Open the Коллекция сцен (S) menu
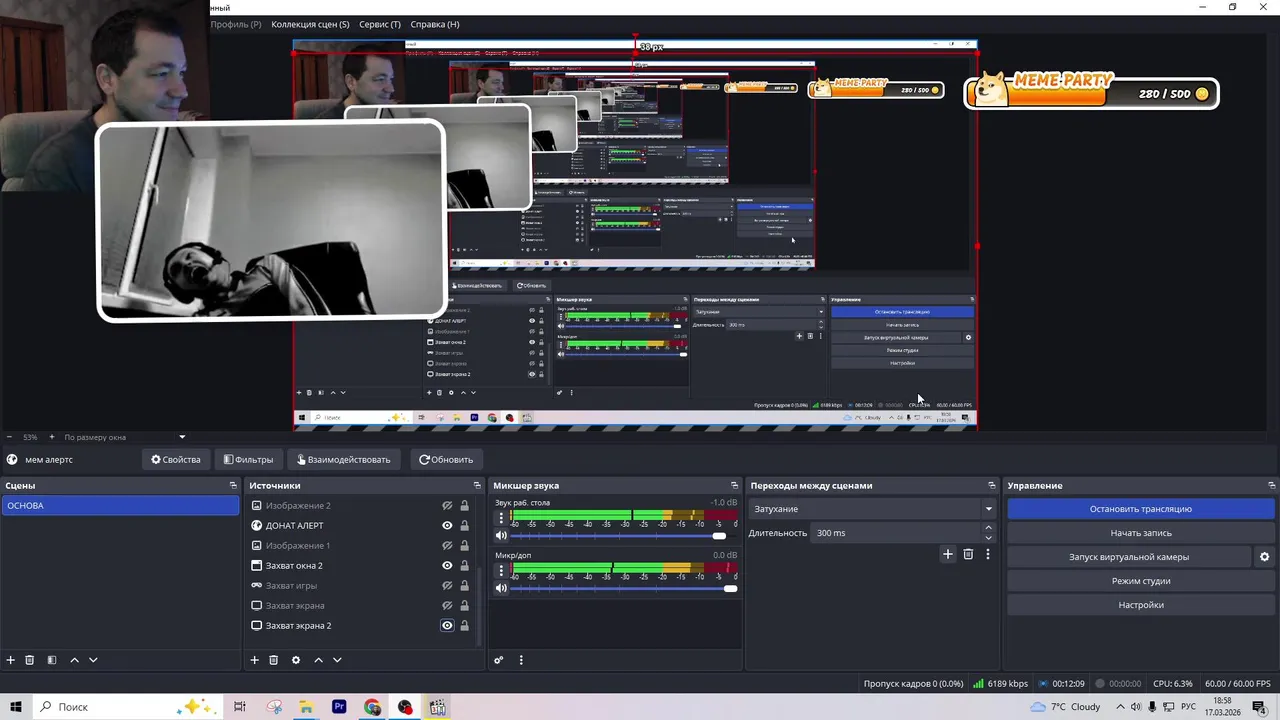1280x720 pixels. point(310,24)
